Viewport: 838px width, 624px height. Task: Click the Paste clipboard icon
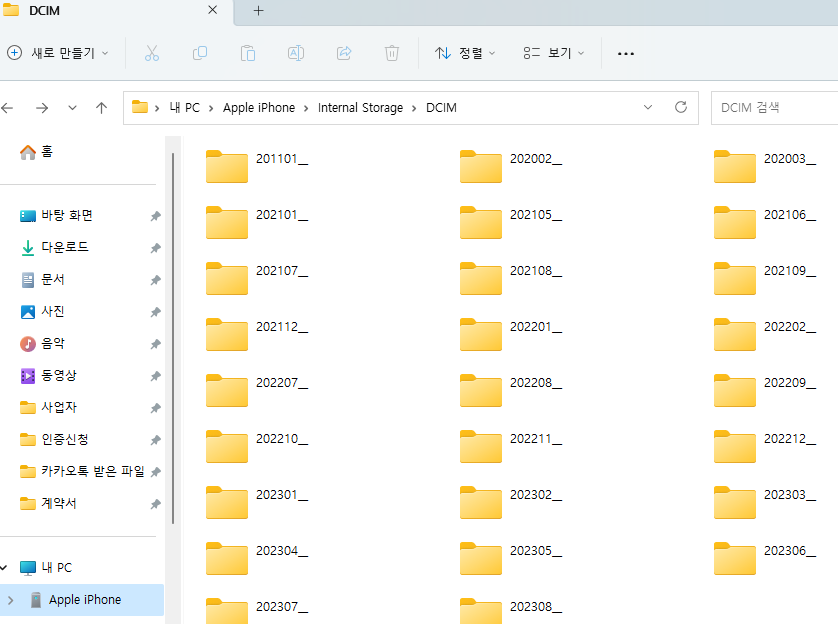point(248,53)
